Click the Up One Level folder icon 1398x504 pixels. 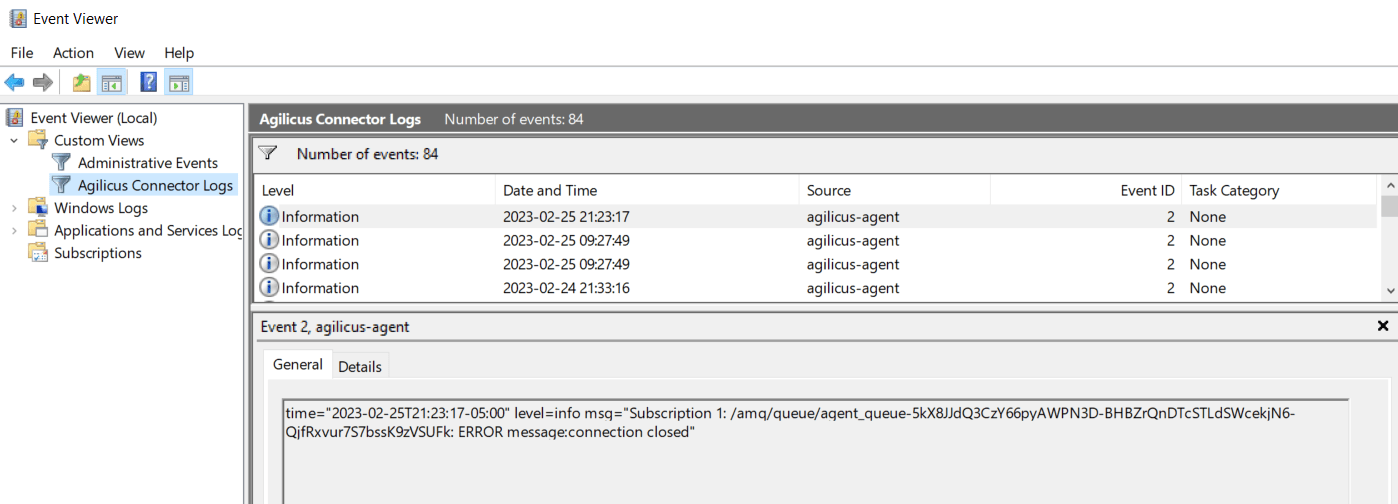point(81,83)
